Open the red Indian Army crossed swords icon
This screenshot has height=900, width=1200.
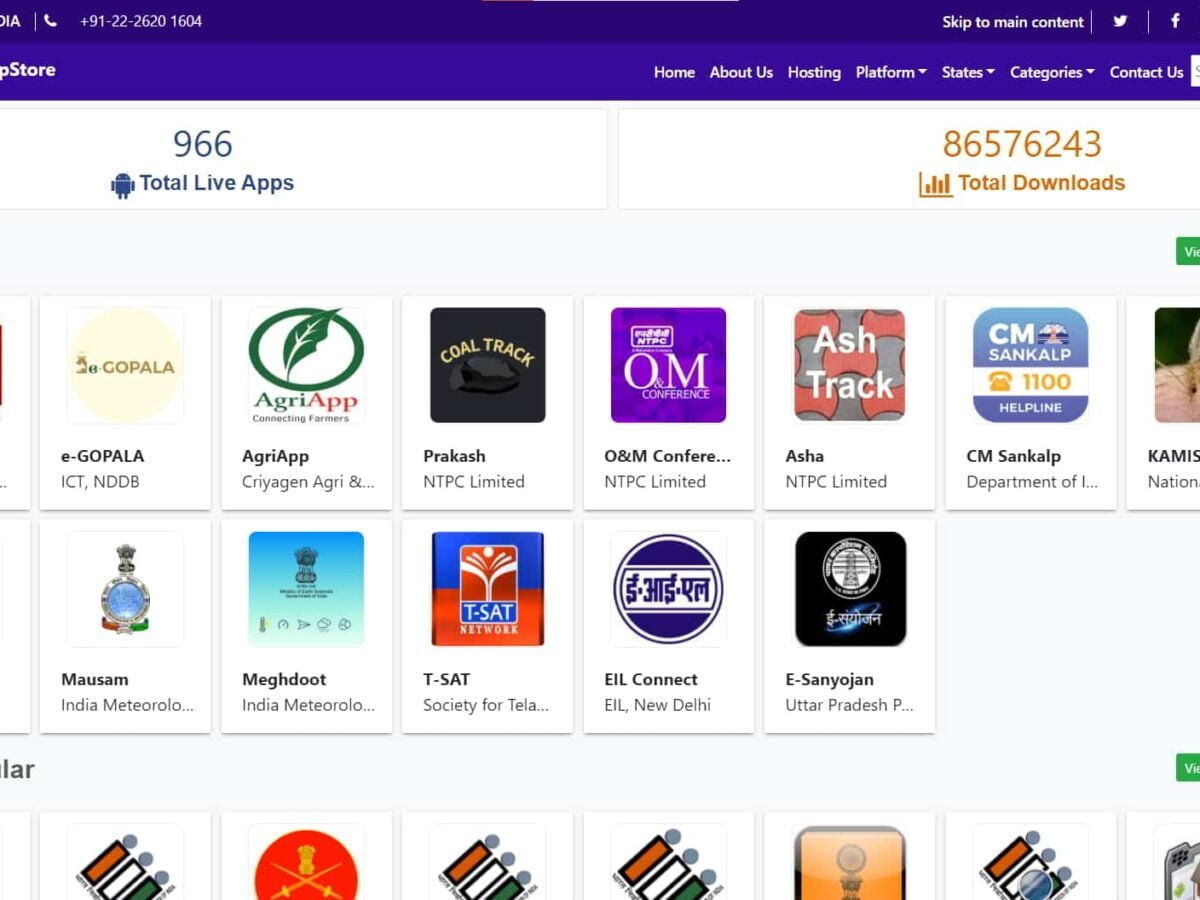(306, 862)
